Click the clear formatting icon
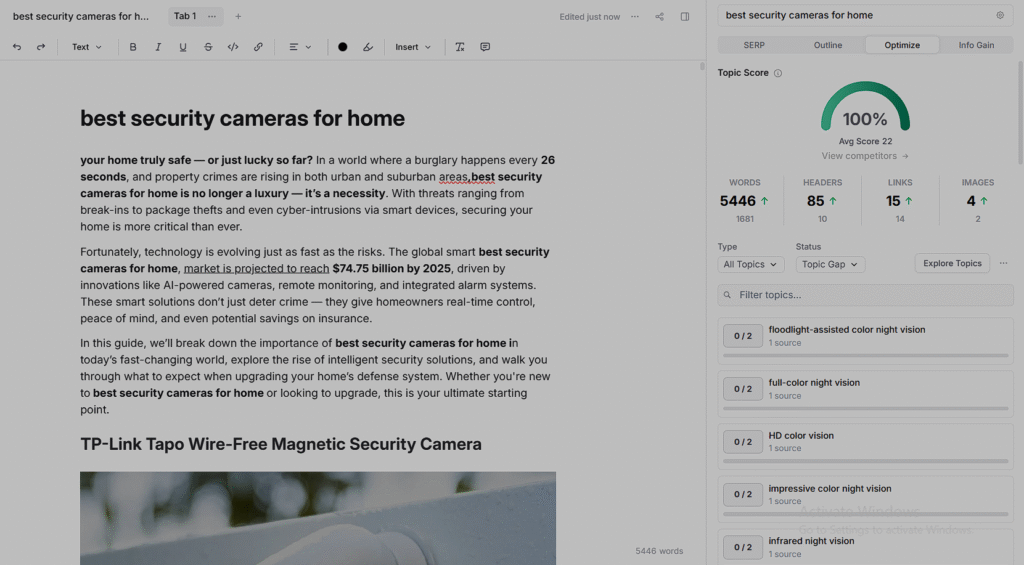The image size is (1024, 565). (x=460, y=47)
